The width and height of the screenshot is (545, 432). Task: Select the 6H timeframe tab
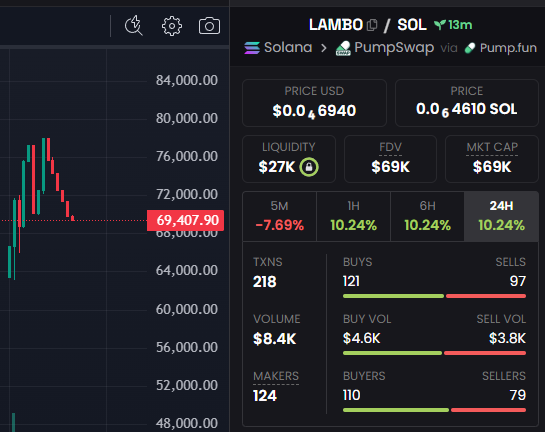click(x=428, y=216)
